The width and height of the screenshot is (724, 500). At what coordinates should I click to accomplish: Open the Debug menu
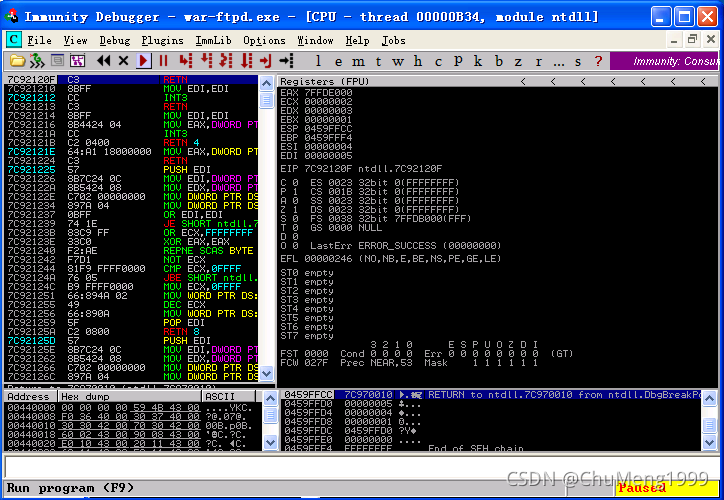(115, 41)
